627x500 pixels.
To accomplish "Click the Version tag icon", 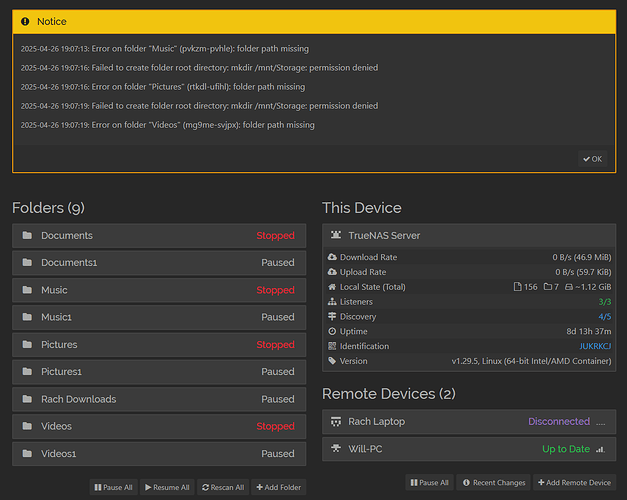I will pos(332,361).
